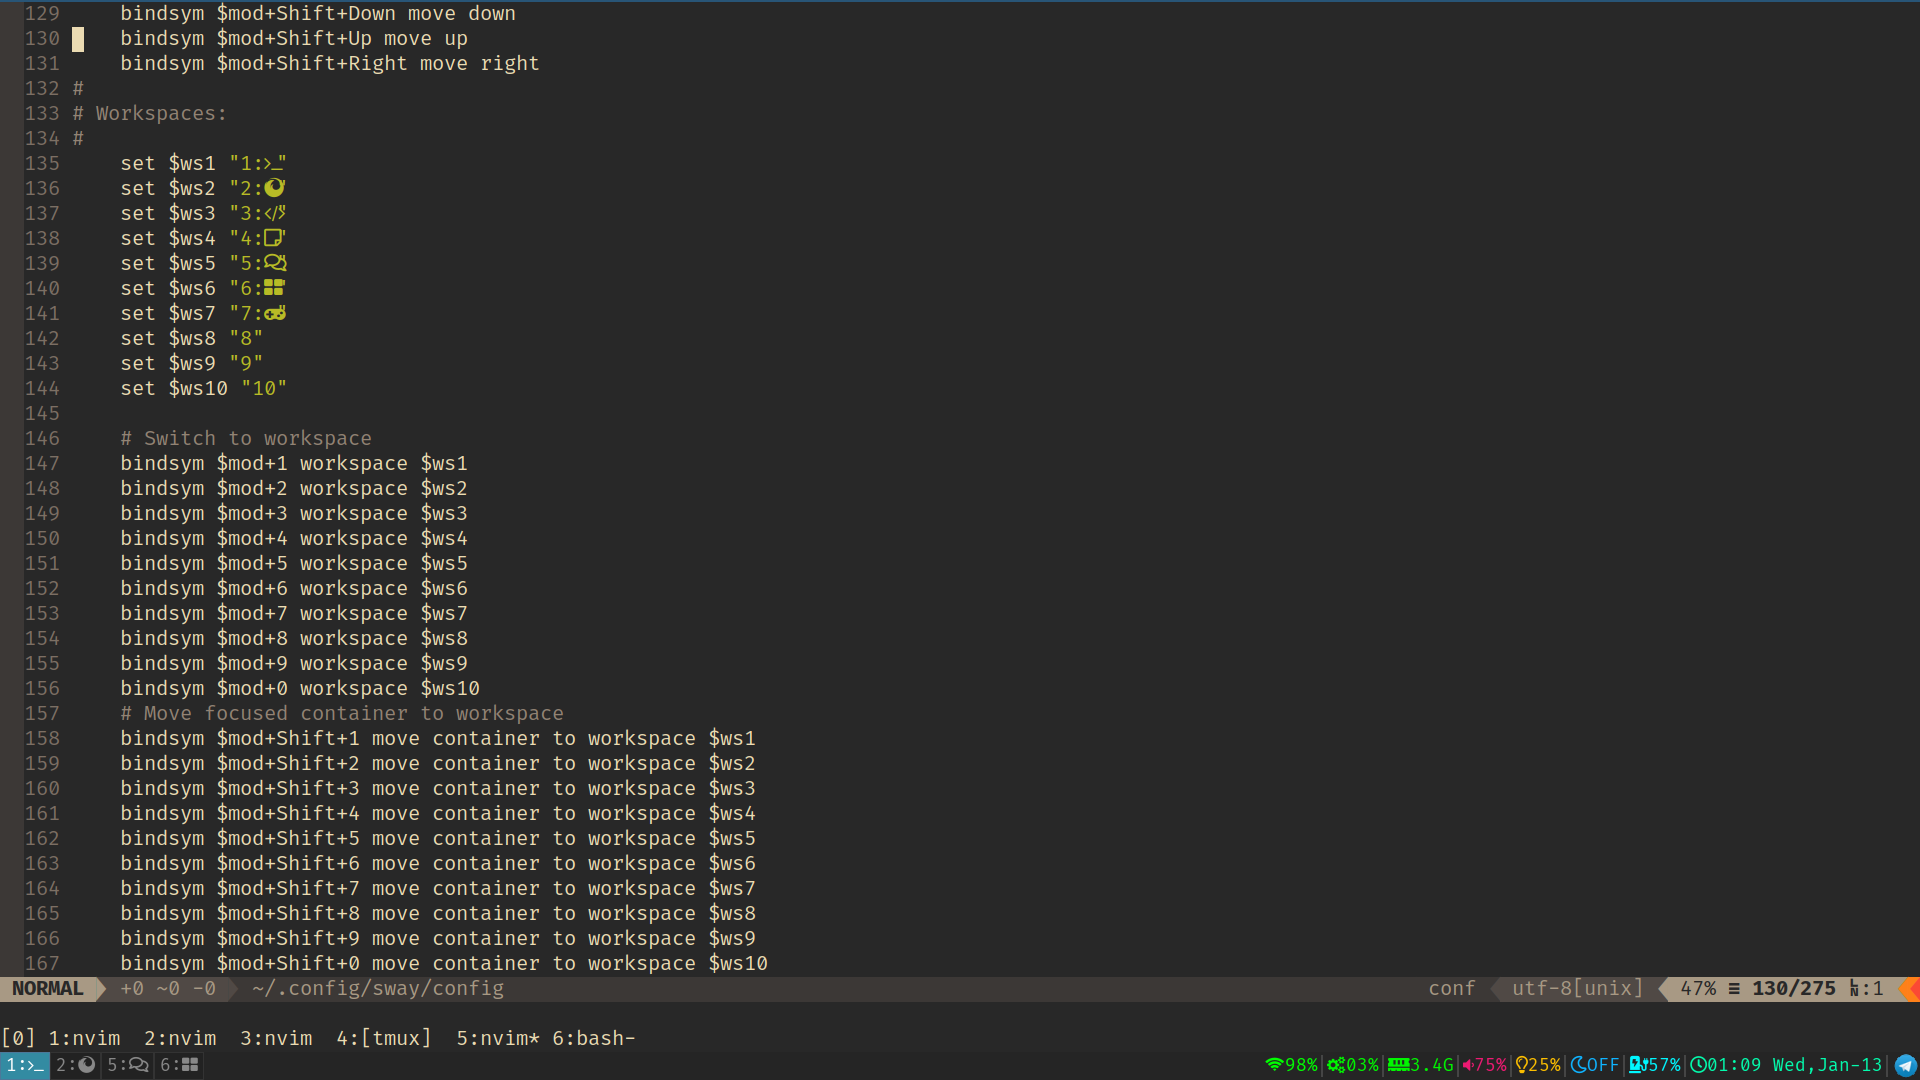1920x1080 pixels.
Task: Click the battery 57% charging indicator
Action: click(x=1655, y=1065)
